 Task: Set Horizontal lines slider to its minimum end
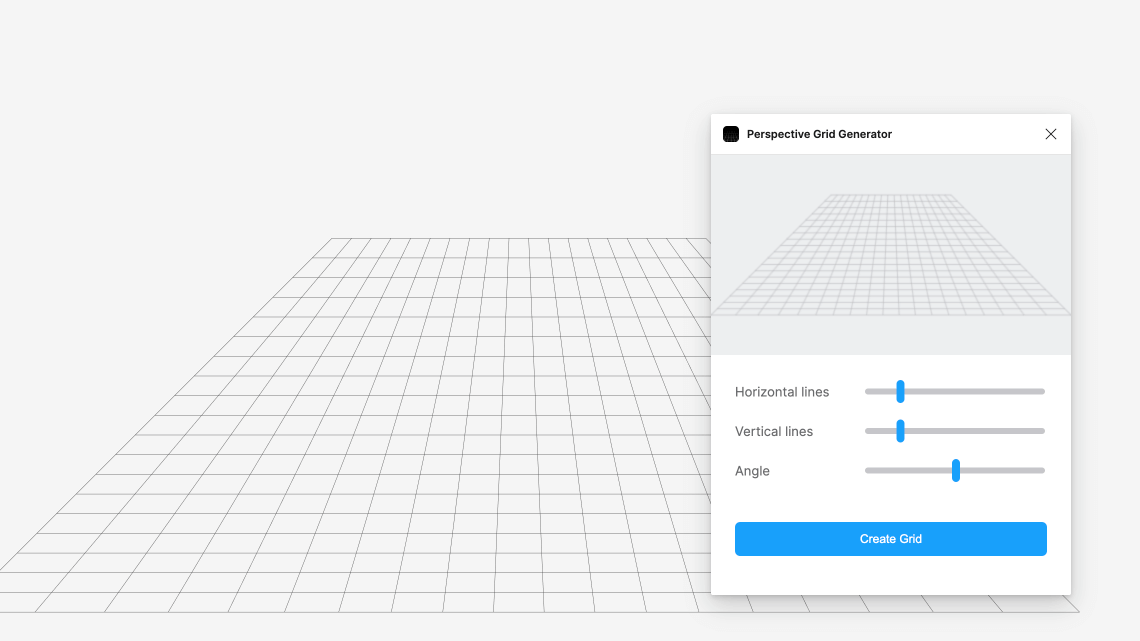click(x=867, y=391)
